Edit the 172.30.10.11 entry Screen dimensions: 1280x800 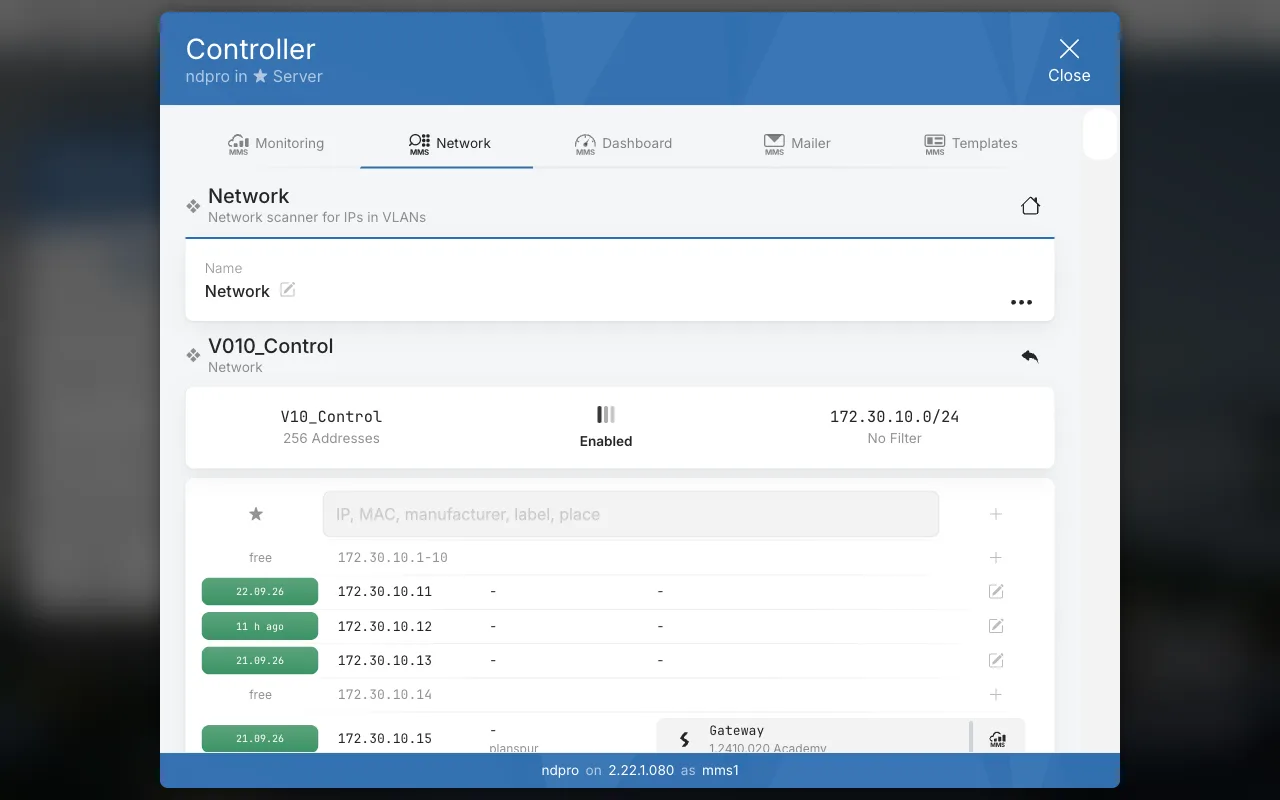(996, 592)
